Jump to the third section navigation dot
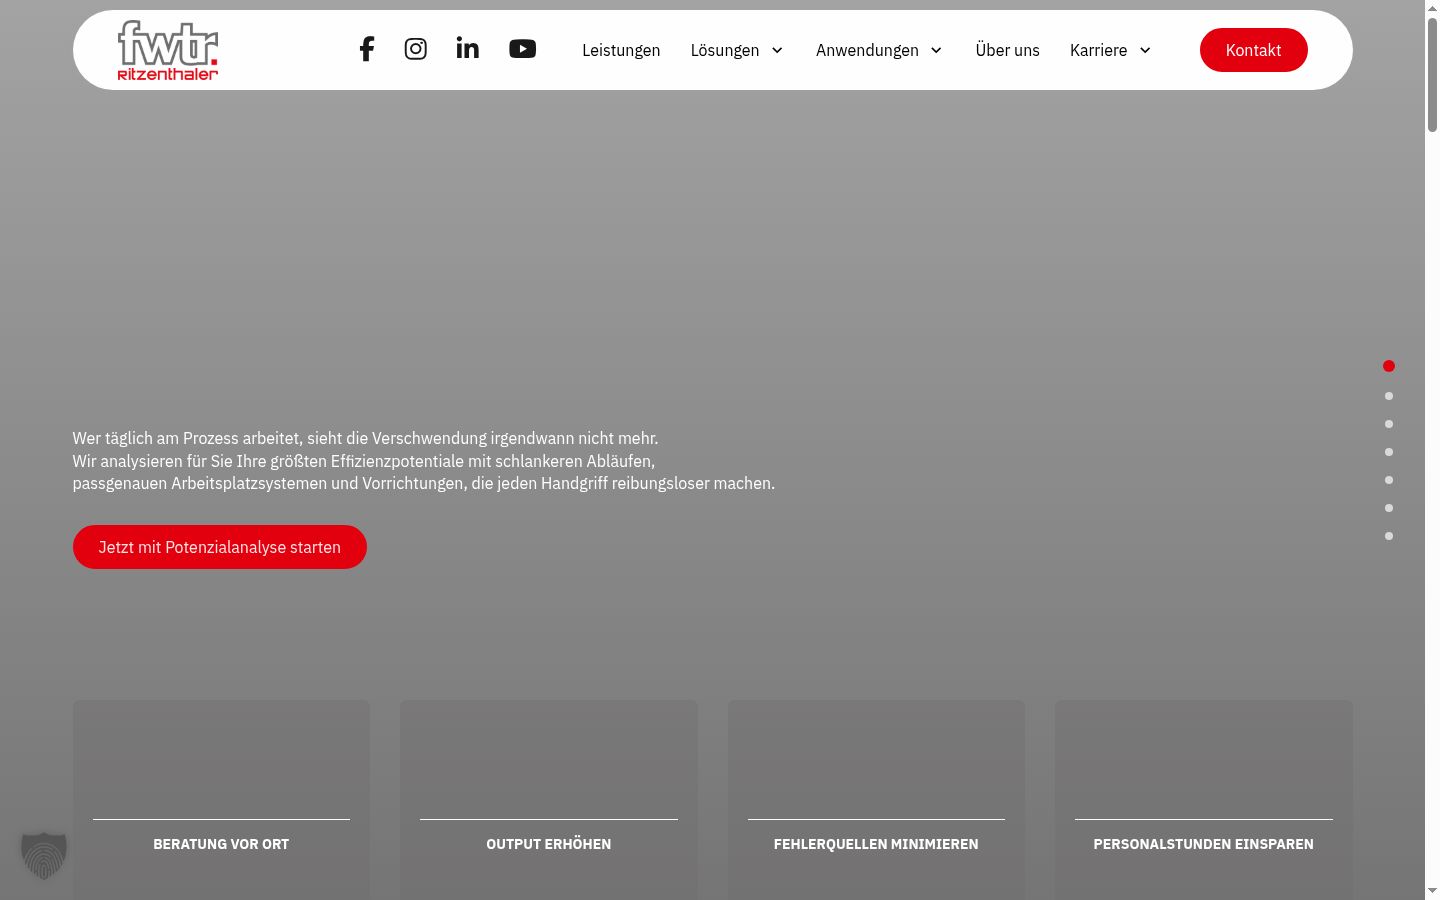 (1389, 424)
